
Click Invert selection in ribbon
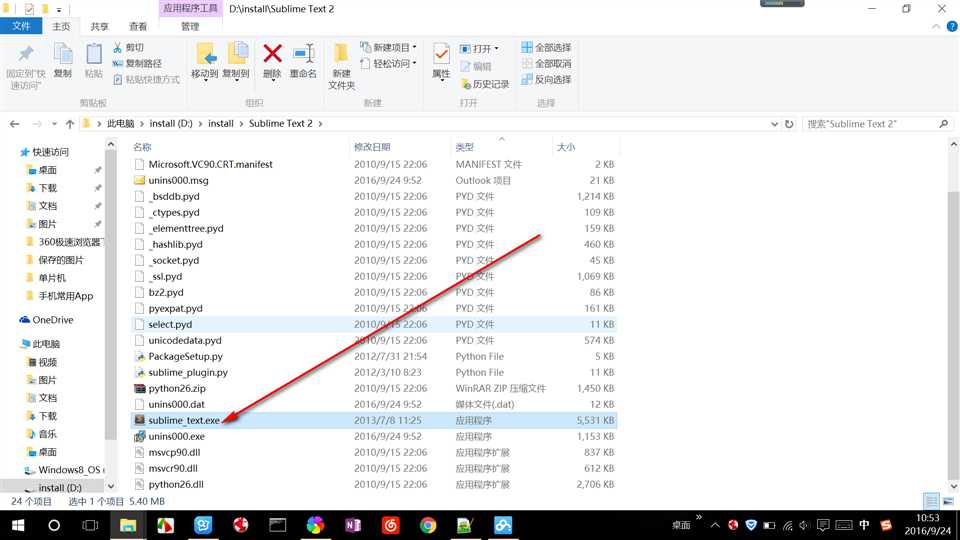(546, 80)
